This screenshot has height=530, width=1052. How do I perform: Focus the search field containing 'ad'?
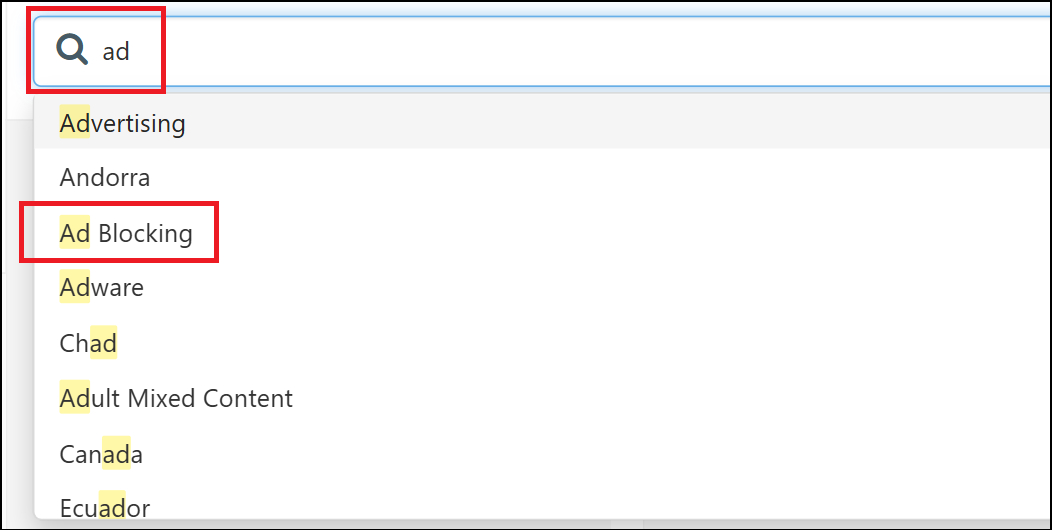coord(541,51)
